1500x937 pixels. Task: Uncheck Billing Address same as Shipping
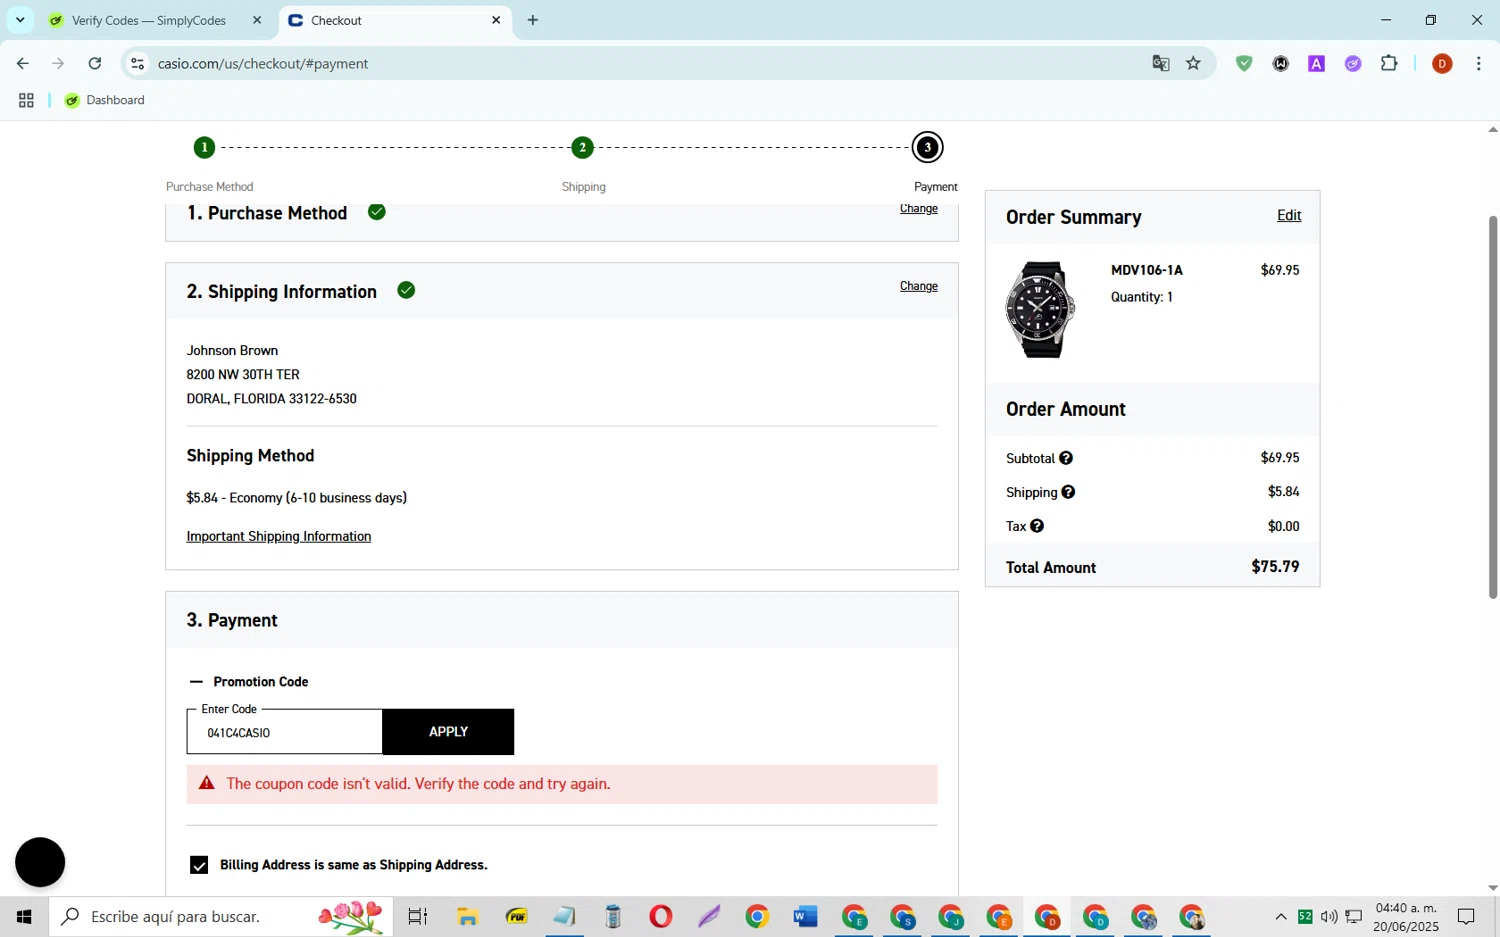click(199, 865)
